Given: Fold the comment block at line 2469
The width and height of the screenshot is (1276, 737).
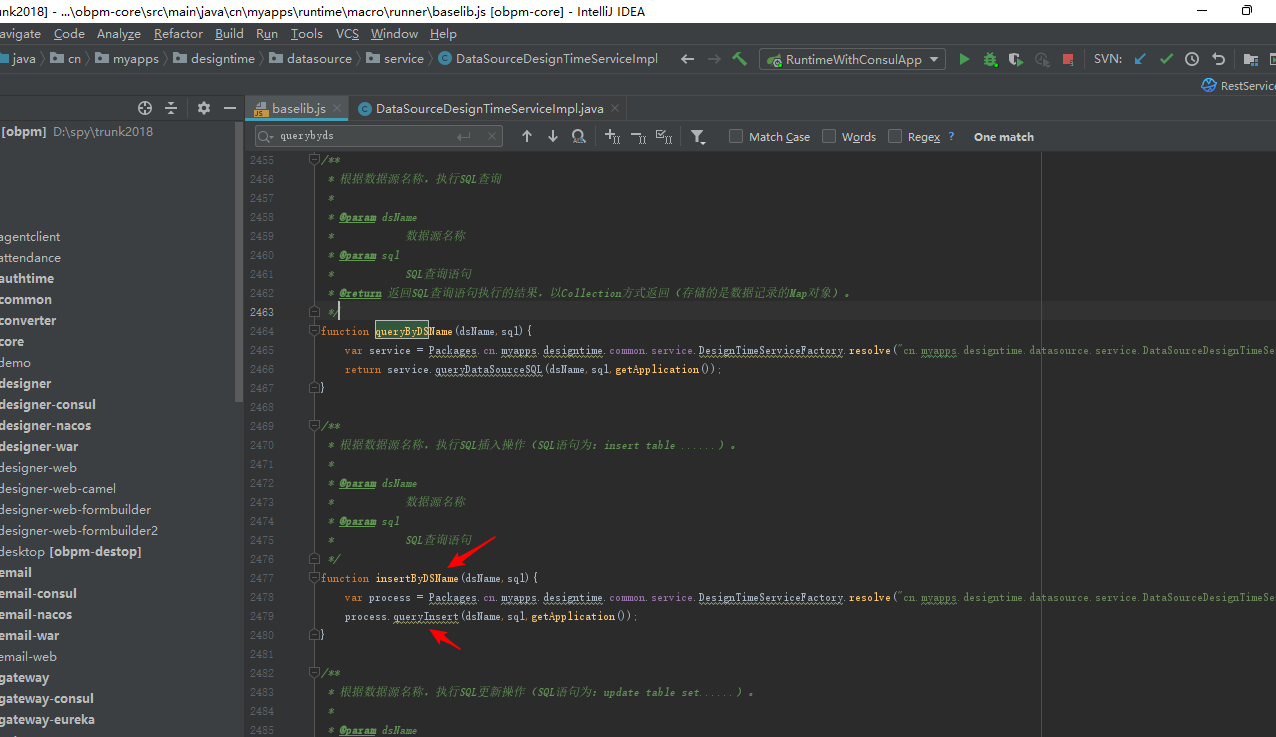Looking at the screenshot, I should pyautogui.click(x=314, y=426).
